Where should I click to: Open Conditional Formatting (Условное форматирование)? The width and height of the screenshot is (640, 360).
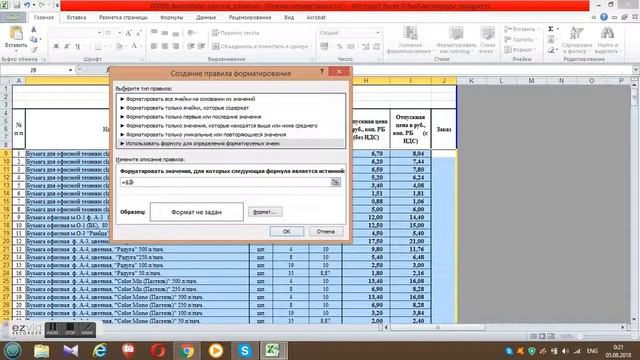tap(409, 40)
